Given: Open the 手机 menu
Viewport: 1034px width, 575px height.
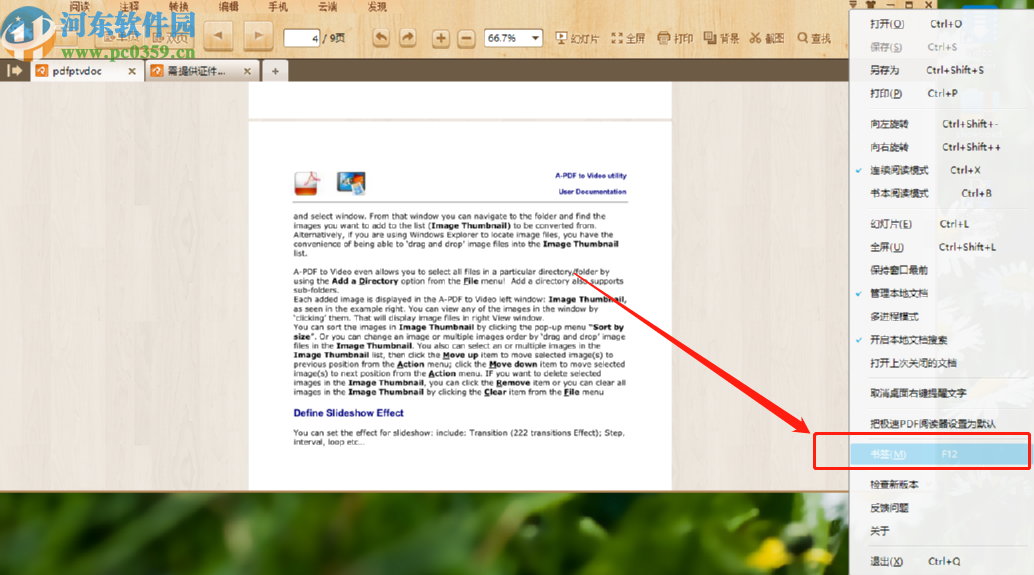Looking at the screenshot, I should pos(278,7).
